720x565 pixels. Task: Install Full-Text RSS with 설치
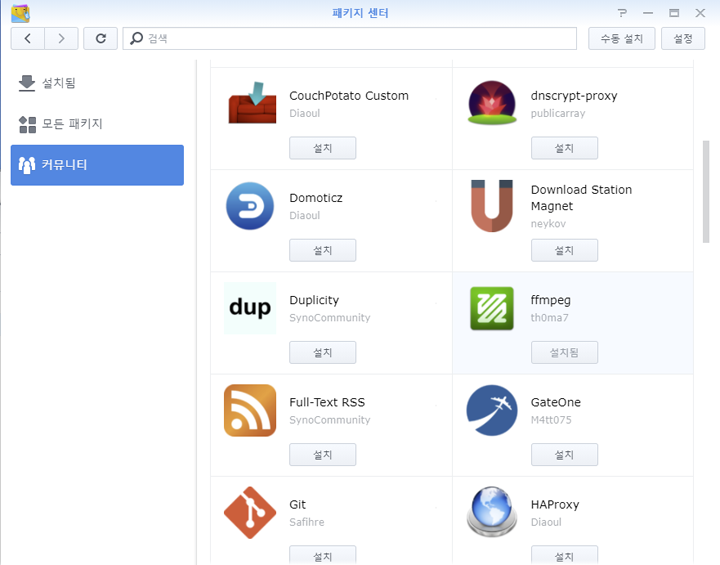(322, 455)
